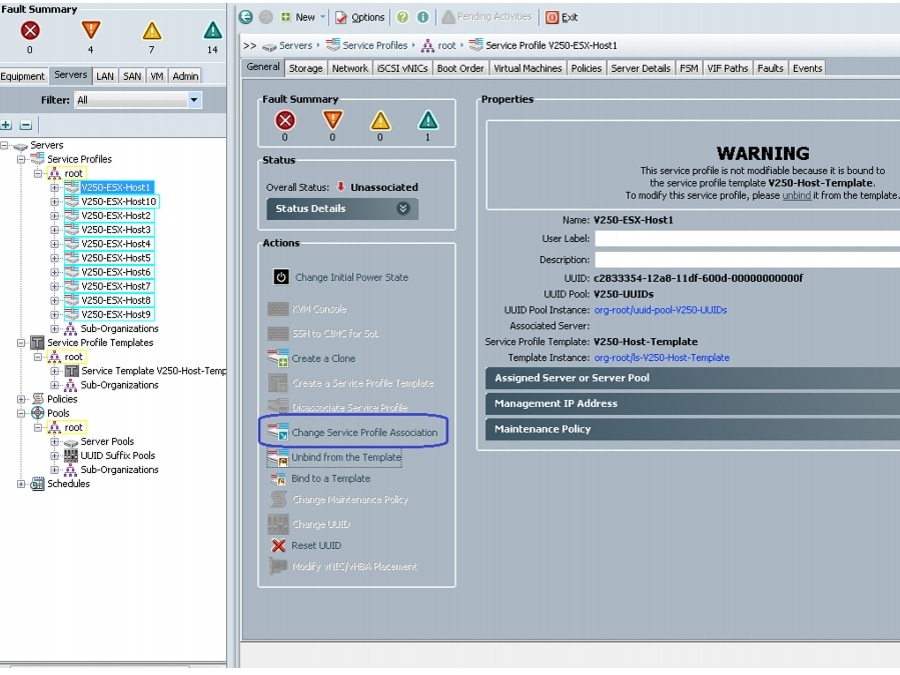900x675 pixels.
Task: Open the Options toolbar button
Action: click(x=360, y=17)
